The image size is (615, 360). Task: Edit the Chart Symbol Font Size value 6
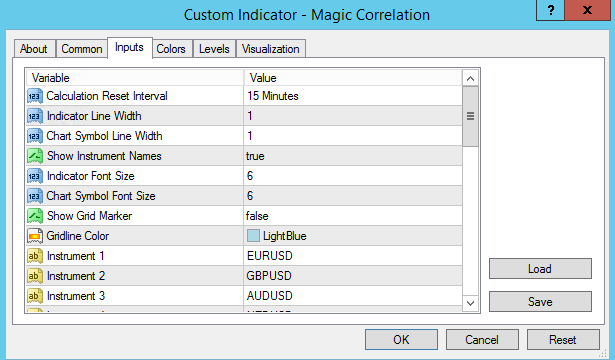tap(353, 196)
